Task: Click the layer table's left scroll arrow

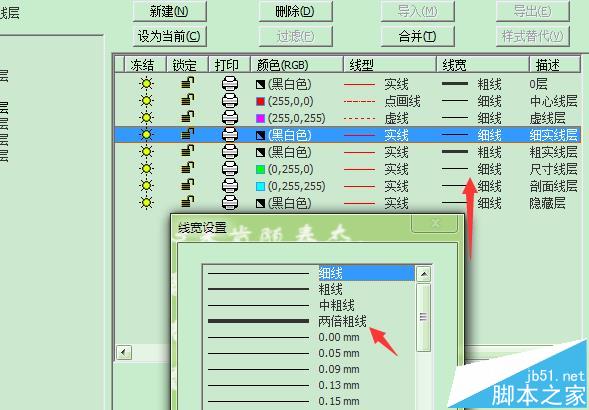Action: [124, 353]
